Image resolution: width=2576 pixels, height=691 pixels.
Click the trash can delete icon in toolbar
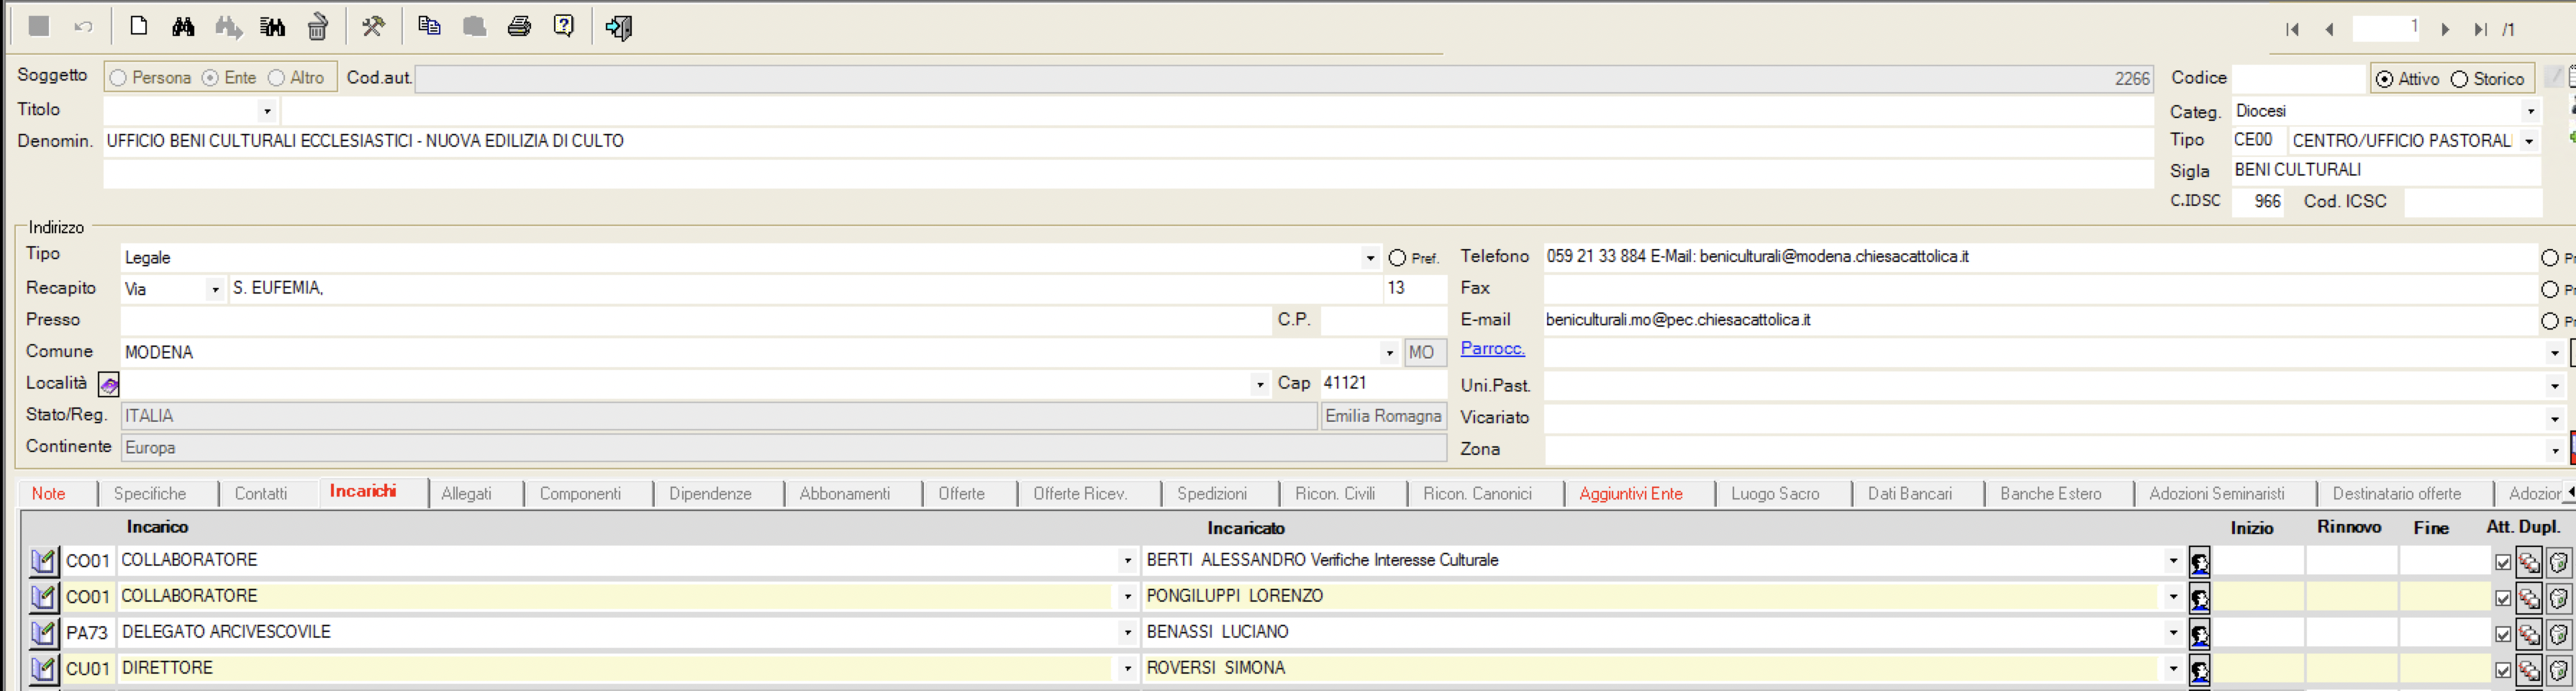(x=317, y=27)
